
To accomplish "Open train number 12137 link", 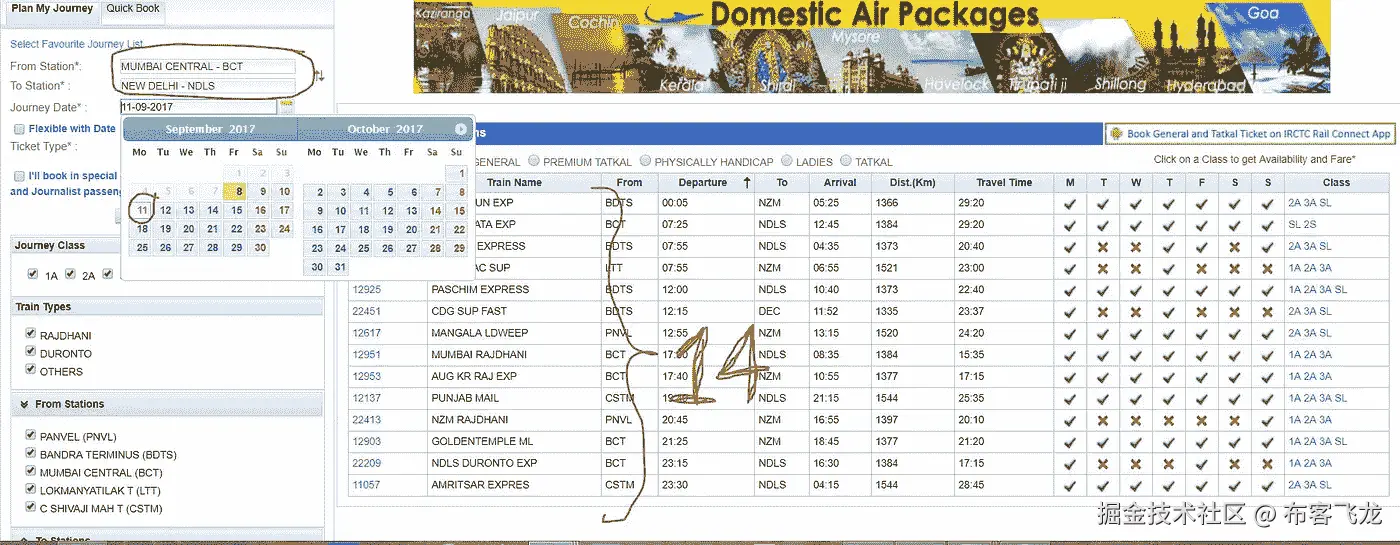I will (366, 398).
